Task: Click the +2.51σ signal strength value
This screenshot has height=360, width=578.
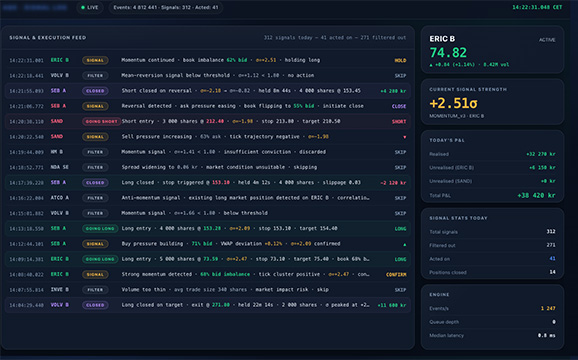Action: pos(453,104)
